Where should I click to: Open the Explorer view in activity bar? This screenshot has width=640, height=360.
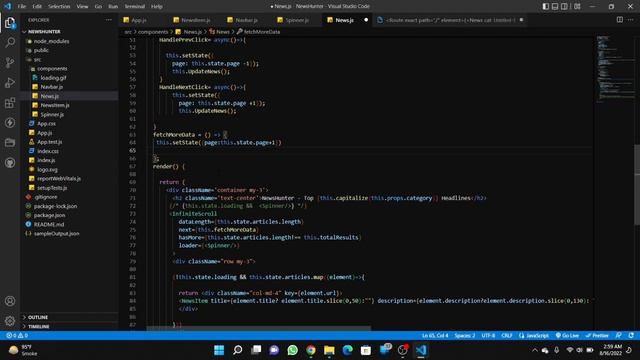click(10, 23)
